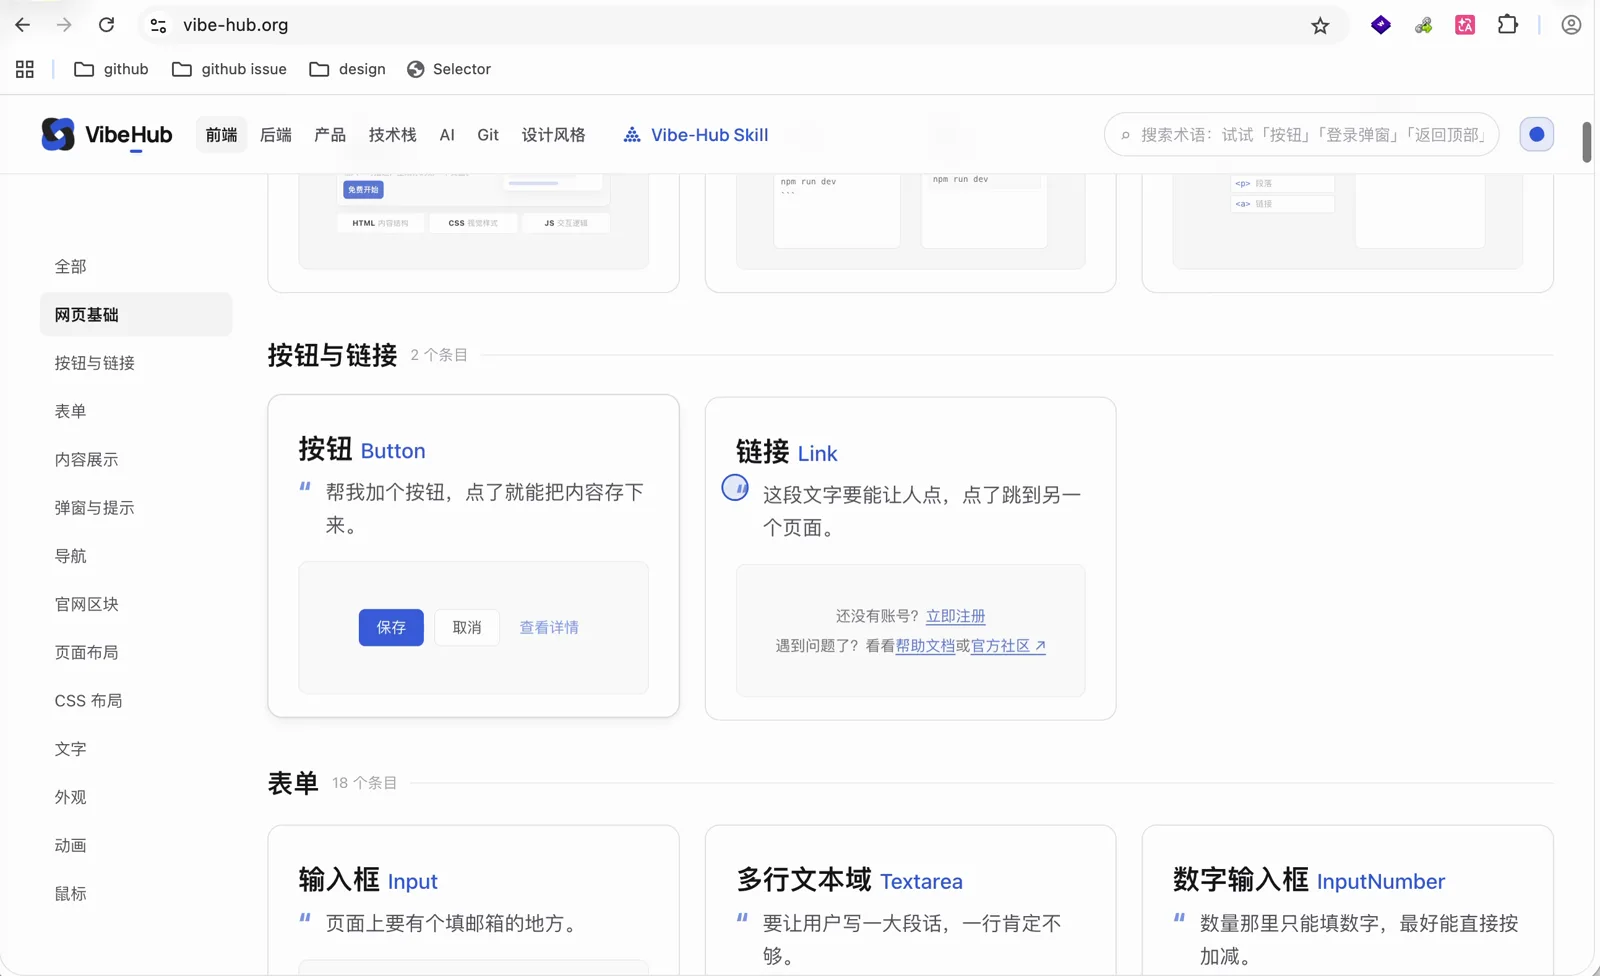Viewport: 1600px width, 976px height.
Task: Select the 后端 nav tab
Action: pos(275,134)
